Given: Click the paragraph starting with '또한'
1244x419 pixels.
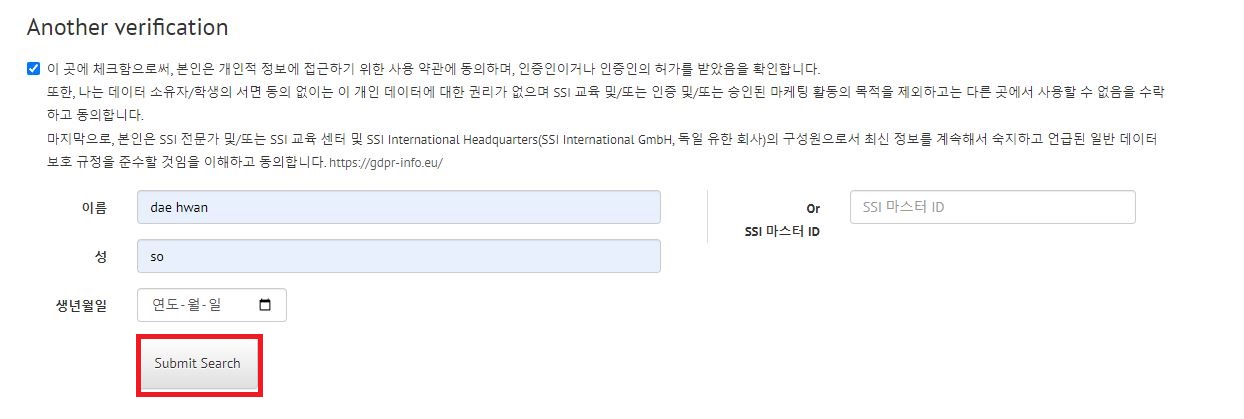Looking at the screenshot, I should tap(605, 102).
